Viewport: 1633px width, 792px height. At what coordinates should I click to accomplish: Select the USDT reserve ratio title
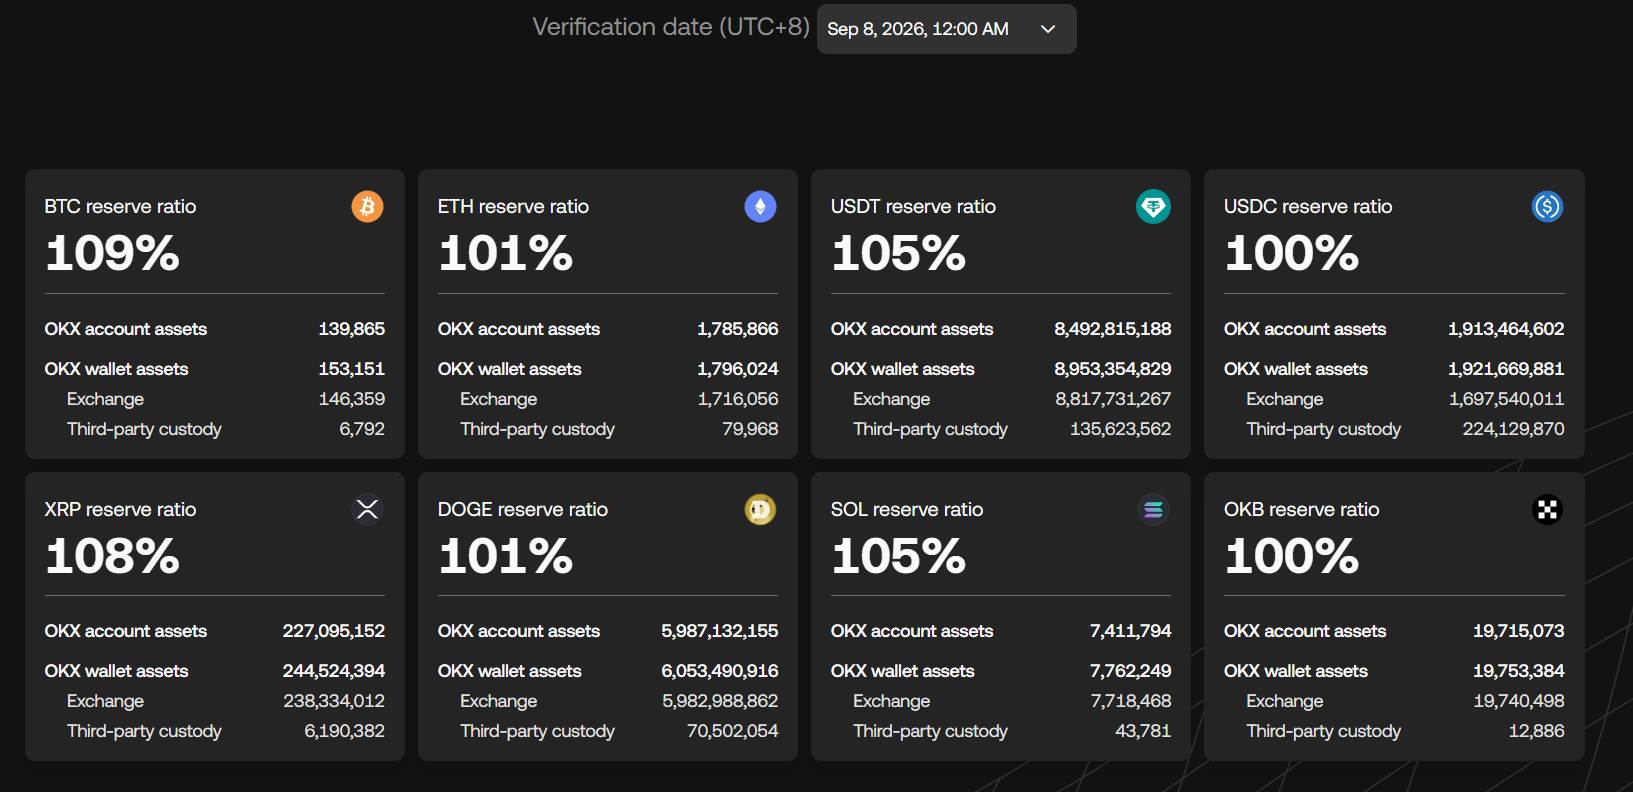pos(913,206)
